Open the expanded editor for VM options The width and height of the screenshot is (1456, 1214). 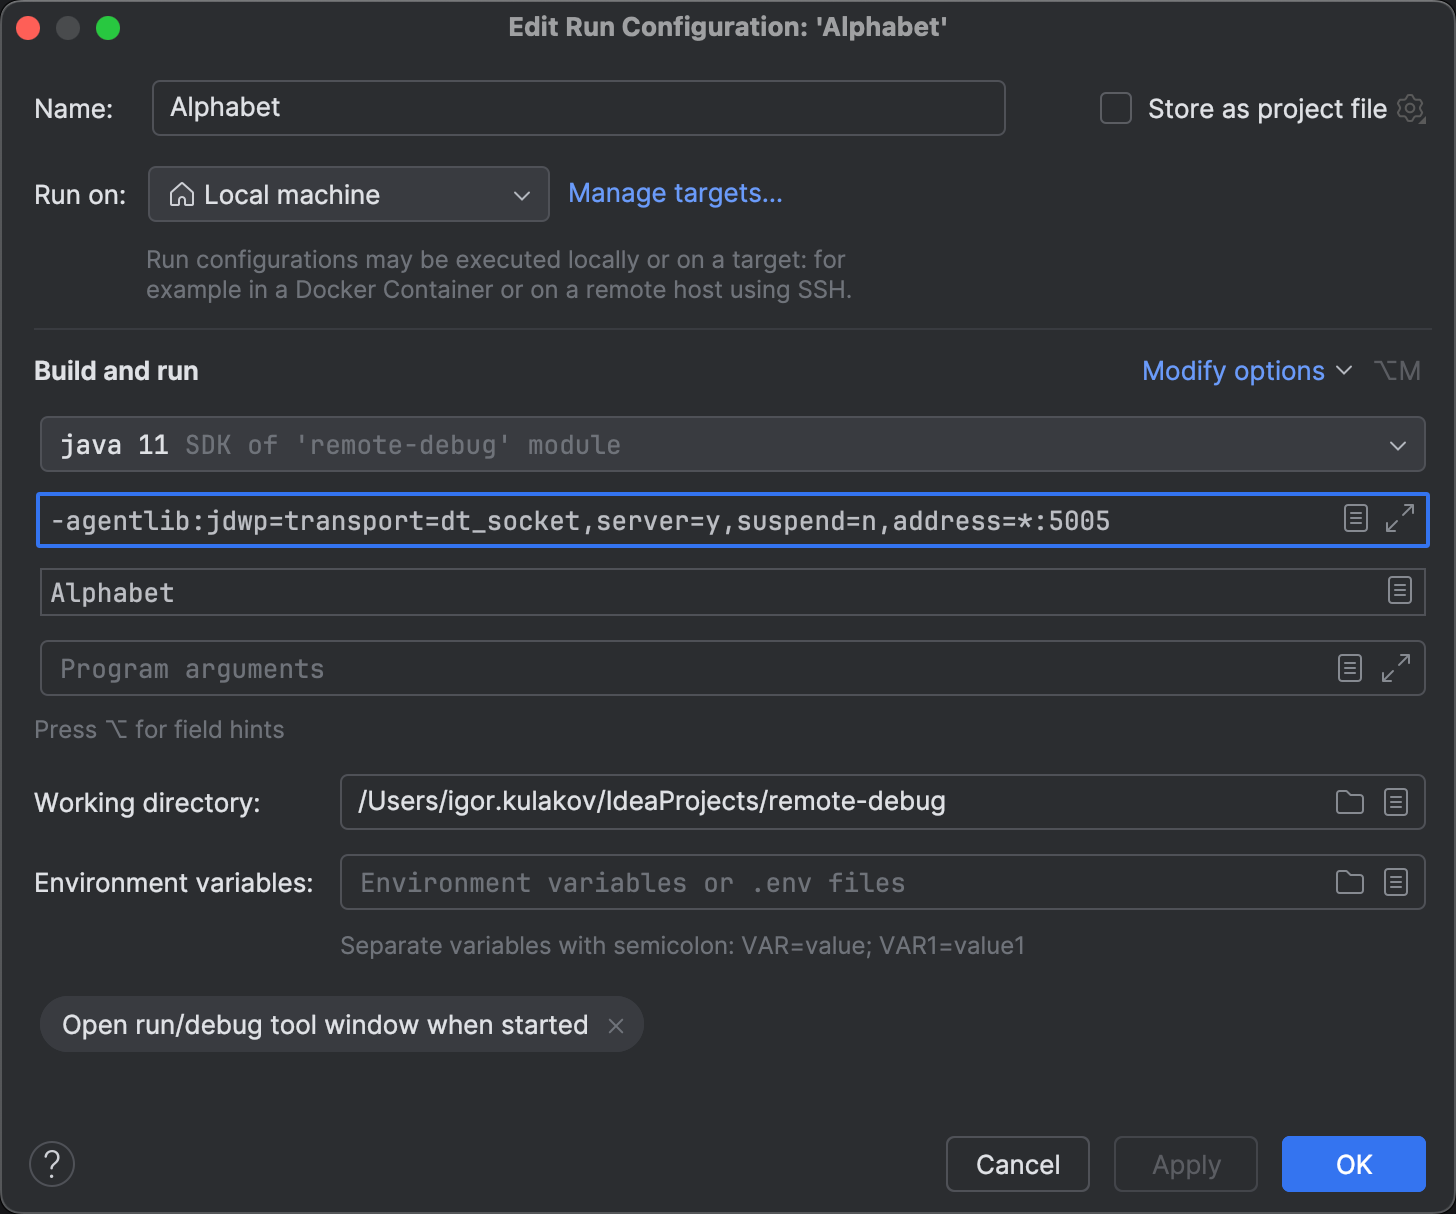pyautogui.click(x=1400, y=519)
